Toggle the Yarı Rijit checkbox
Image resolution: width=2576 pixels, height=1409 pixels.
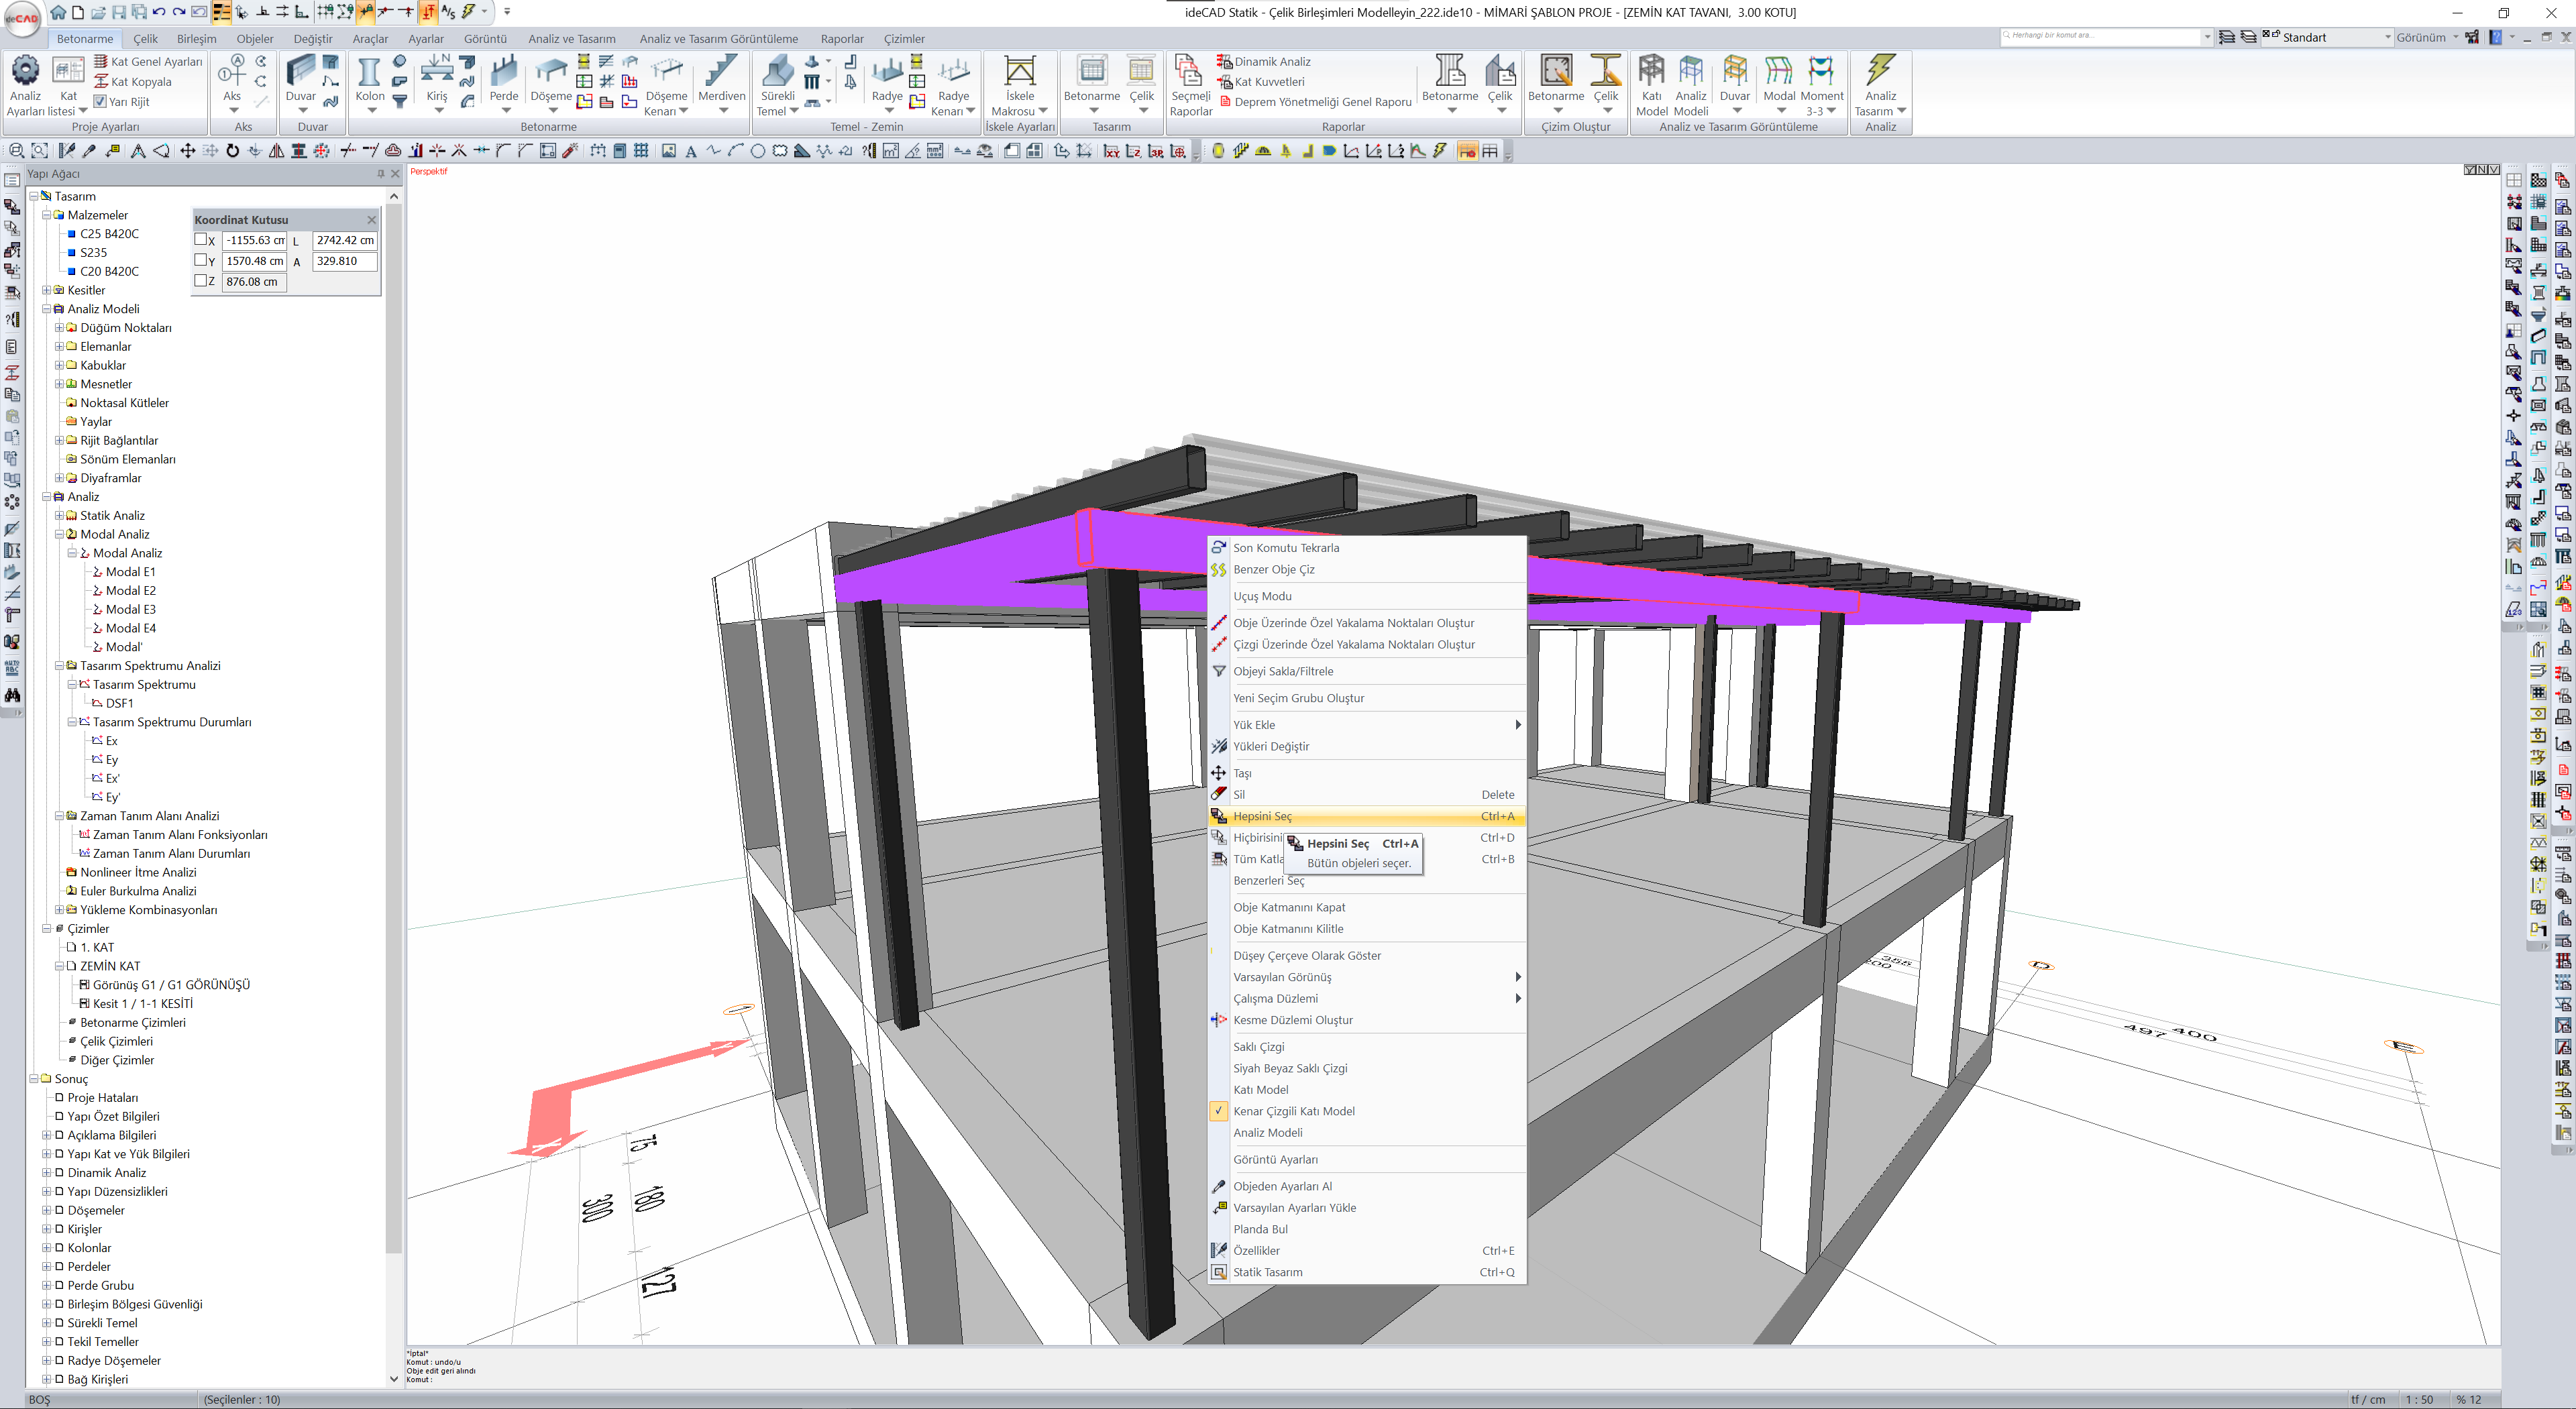click(100, 101)
